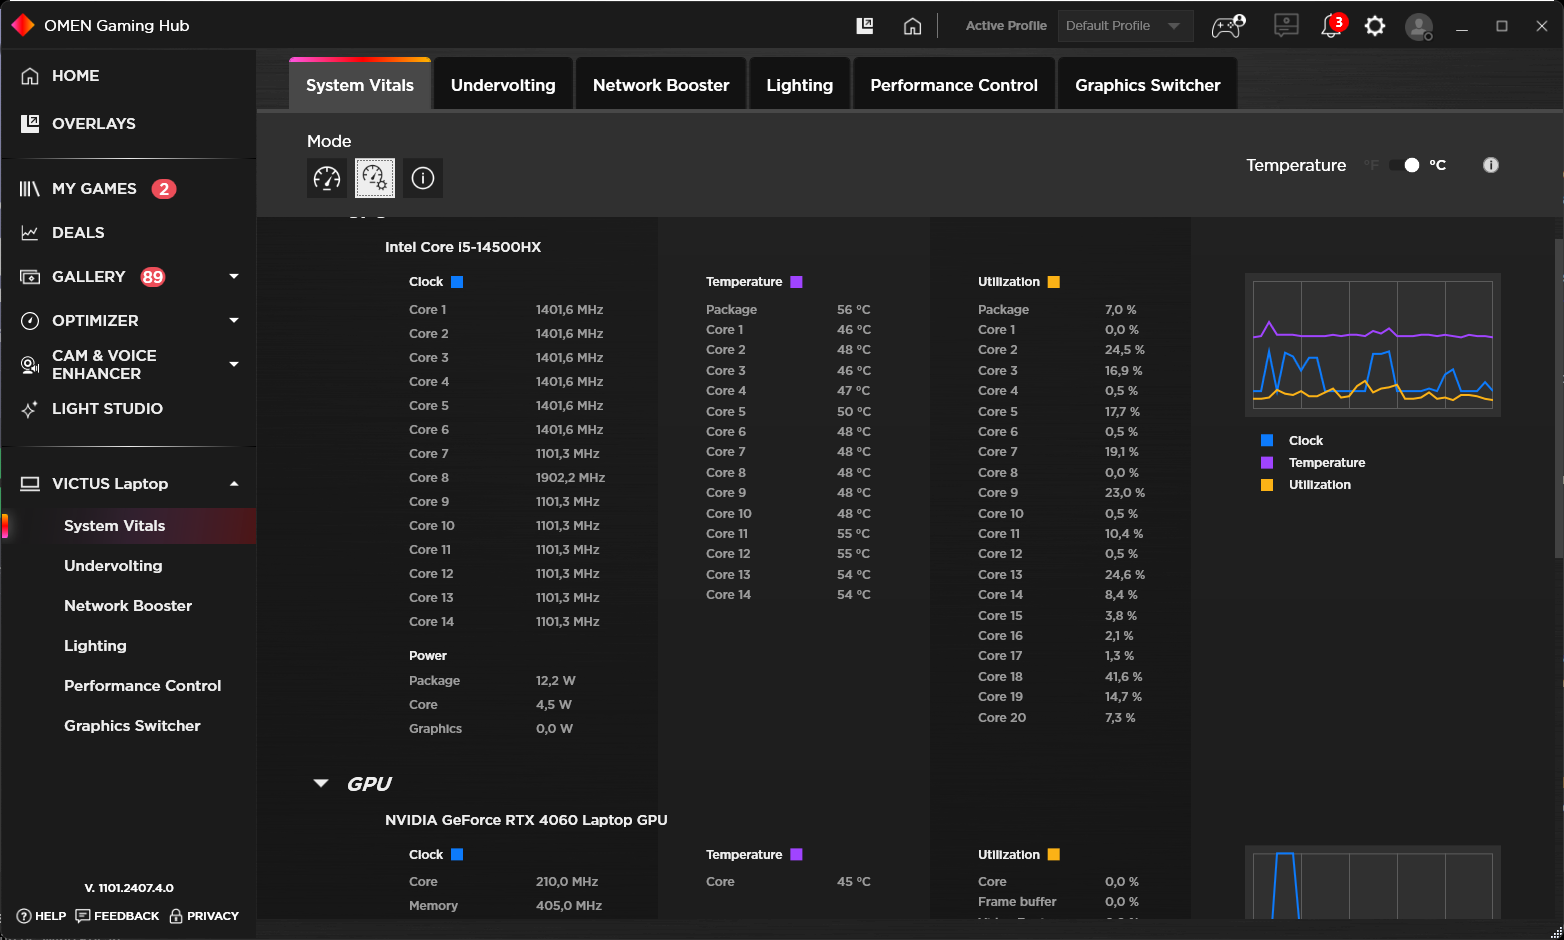Open Network Booster in the sidebar
The height and width of the screenshot is (940, 1564).
click(128, 606)
